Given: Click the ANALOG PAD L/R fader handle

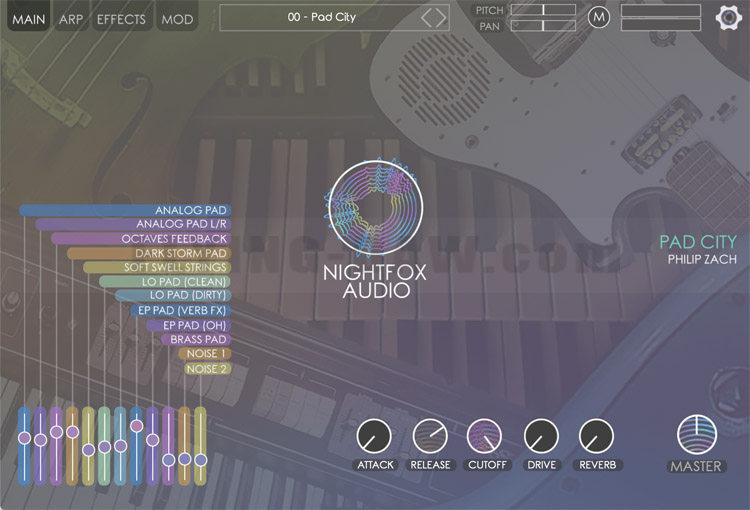Looking at the screenshot, I should [x=41, y=440].
